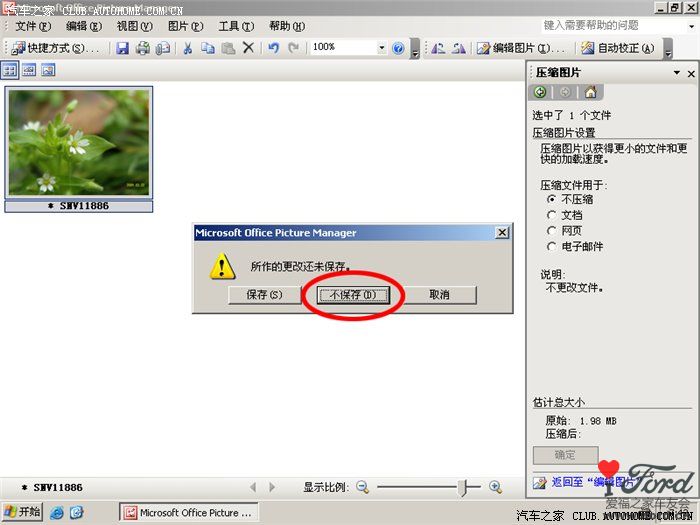This screenshot has width=700, height=525.
Task: Click task pane Back green arrow
Action: (x=540, y=92)
